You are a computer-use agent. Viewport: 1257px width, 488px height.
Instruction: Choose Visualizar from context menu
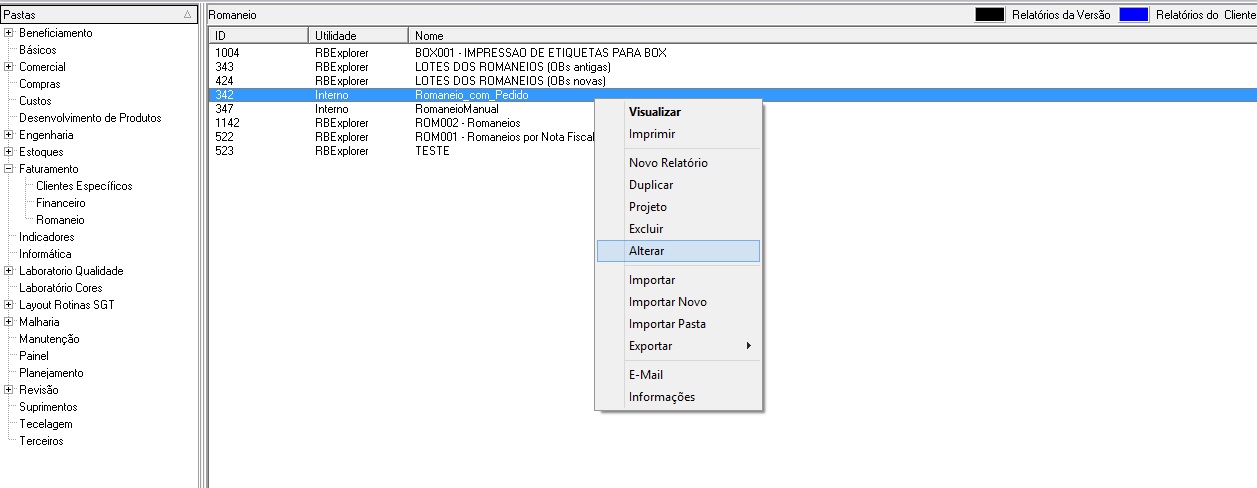654,112
